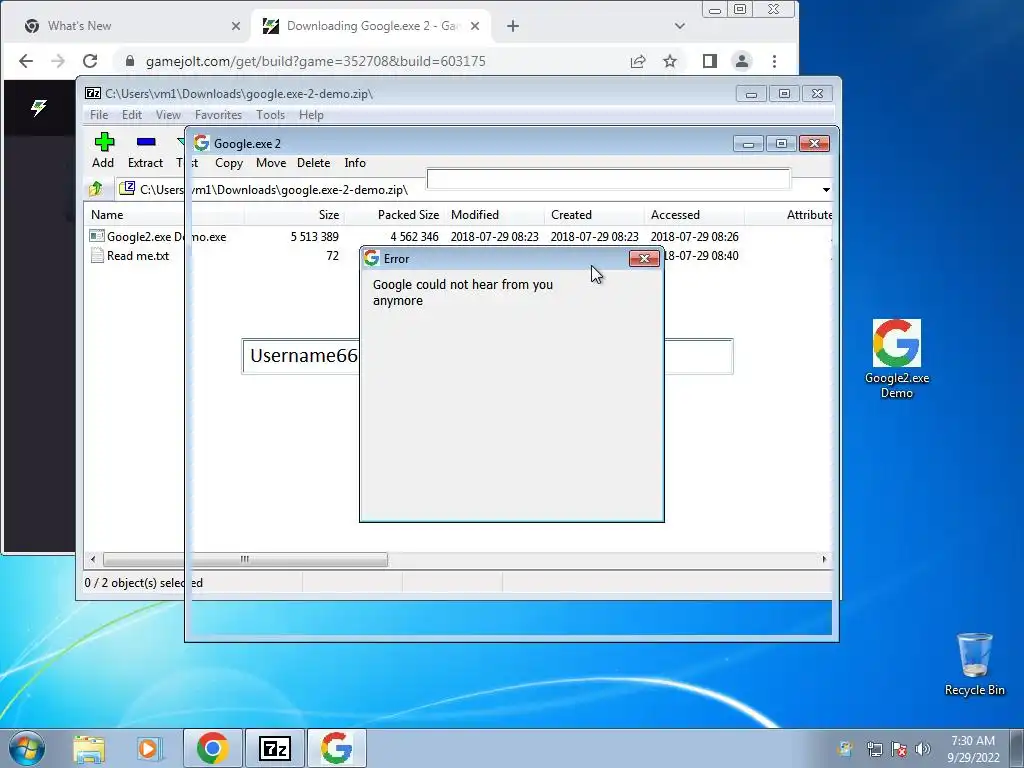Viewport: 1024px width, 768px height.
Task: Click the empty text field in Google.exe 2
Action: pos(608,178)
